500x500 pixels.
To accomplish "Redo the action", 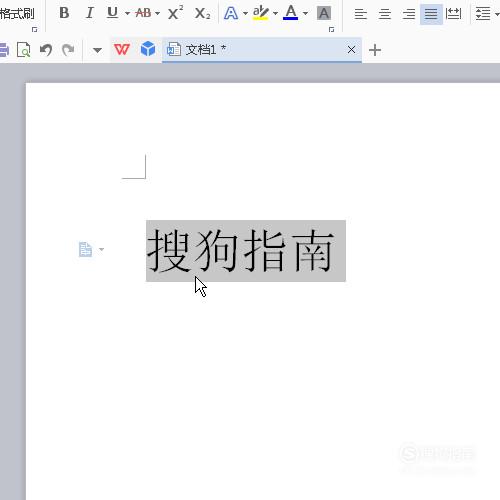I will 68,50.
